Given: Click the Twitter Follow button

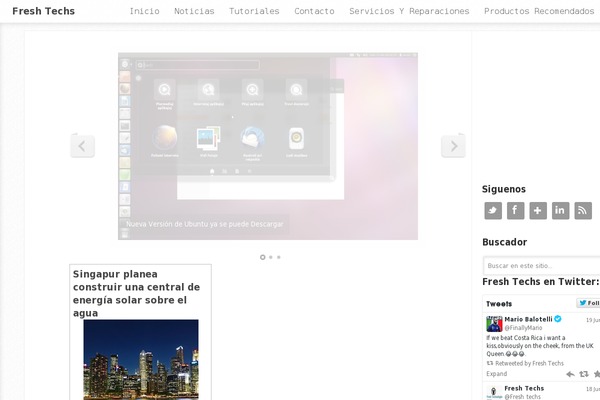Looking at the screenshot, I should point(589,303).
